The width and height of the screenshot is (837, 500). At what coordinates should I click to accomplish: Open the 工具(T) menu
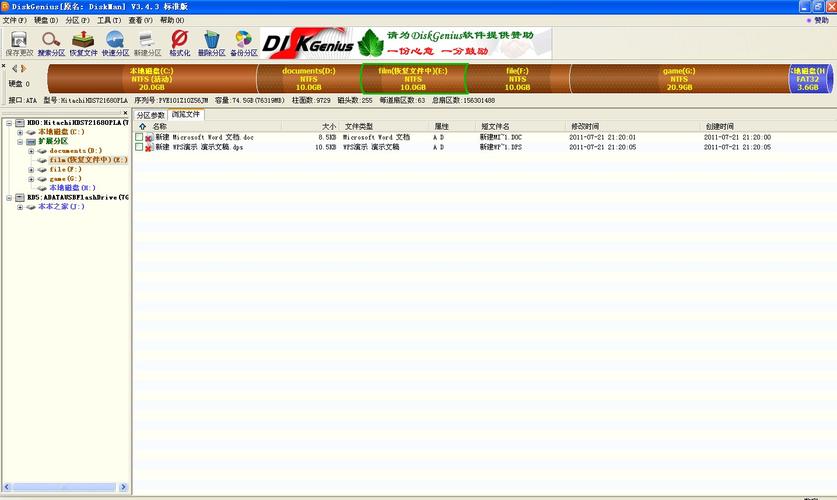point(109,20)
